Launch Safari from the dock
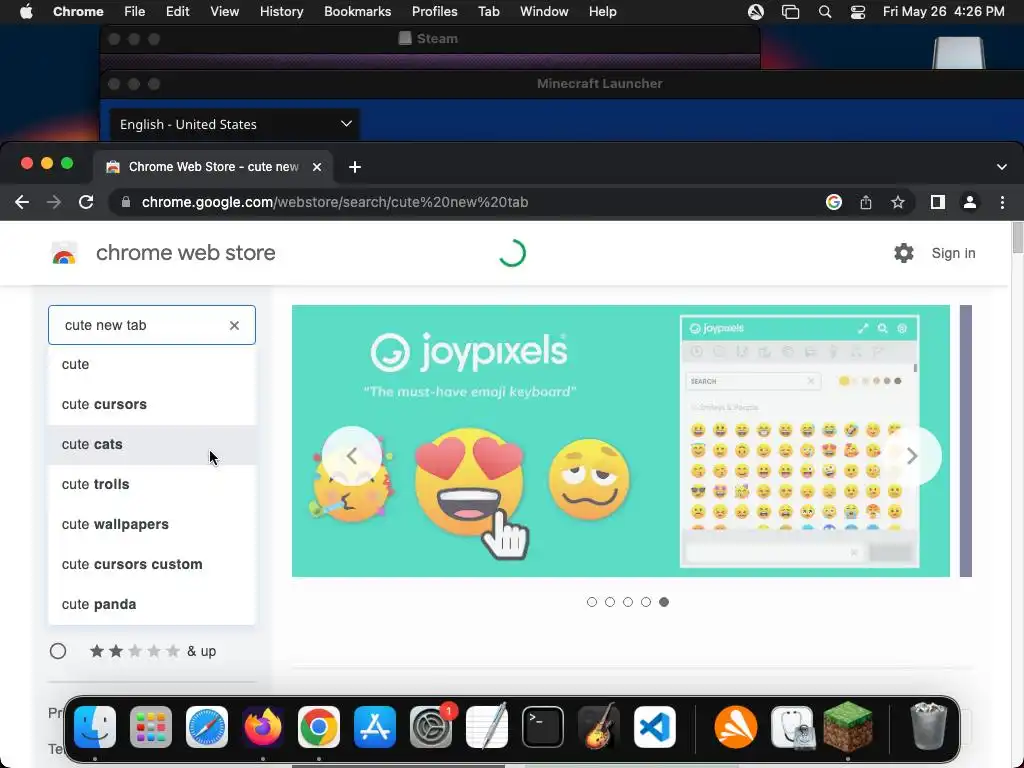 [207, 727]
